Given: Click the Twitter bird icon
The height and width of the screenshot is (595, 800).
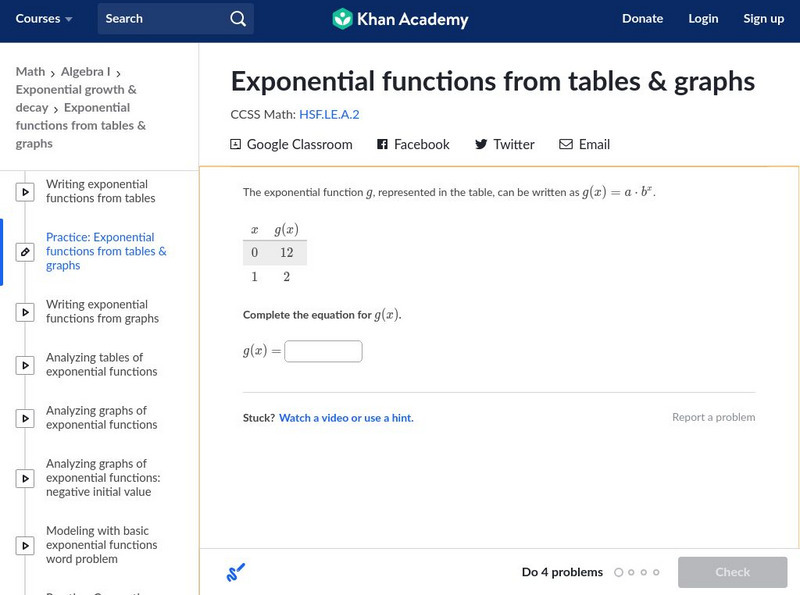Looking at the screenshot, I should click(x=481, y=145).
